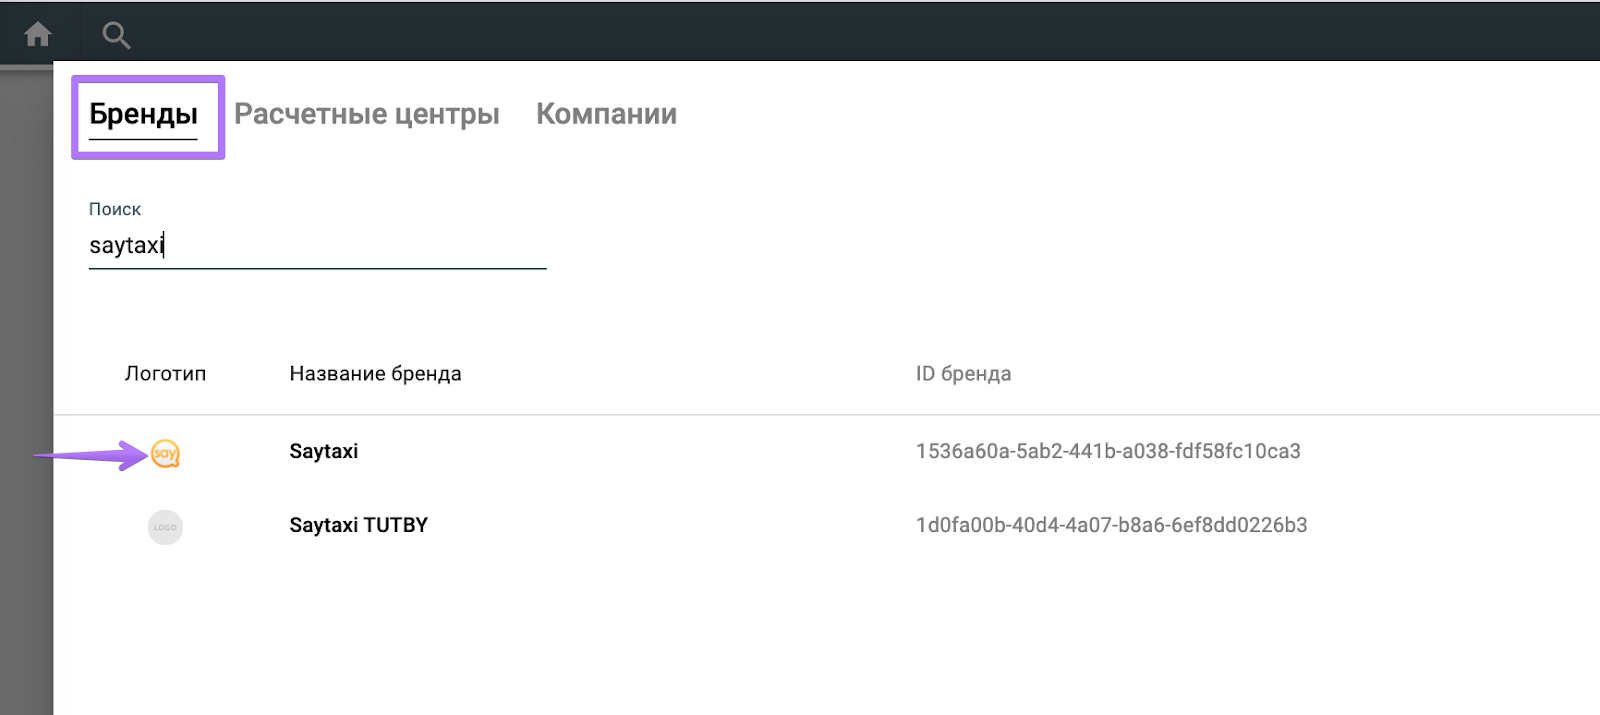Click the Saytaxi orange brand logo
Image resolution: width=1600 pixels, height=715 pixels.
point(165,454)
